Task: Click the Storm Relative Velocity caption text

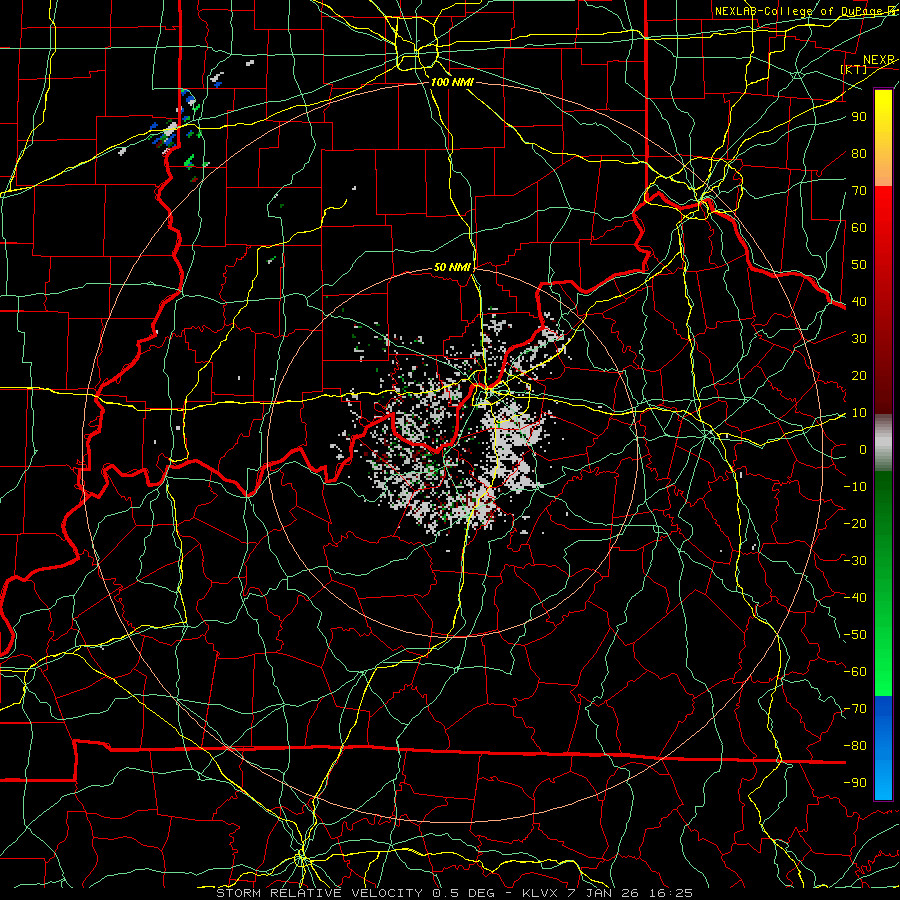Action: [x=454, y=893]
